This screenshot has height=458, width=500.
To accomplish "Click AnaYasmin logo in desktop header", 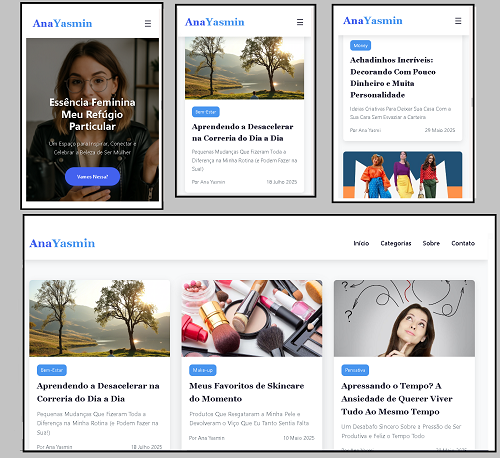I will click(62, 243).
